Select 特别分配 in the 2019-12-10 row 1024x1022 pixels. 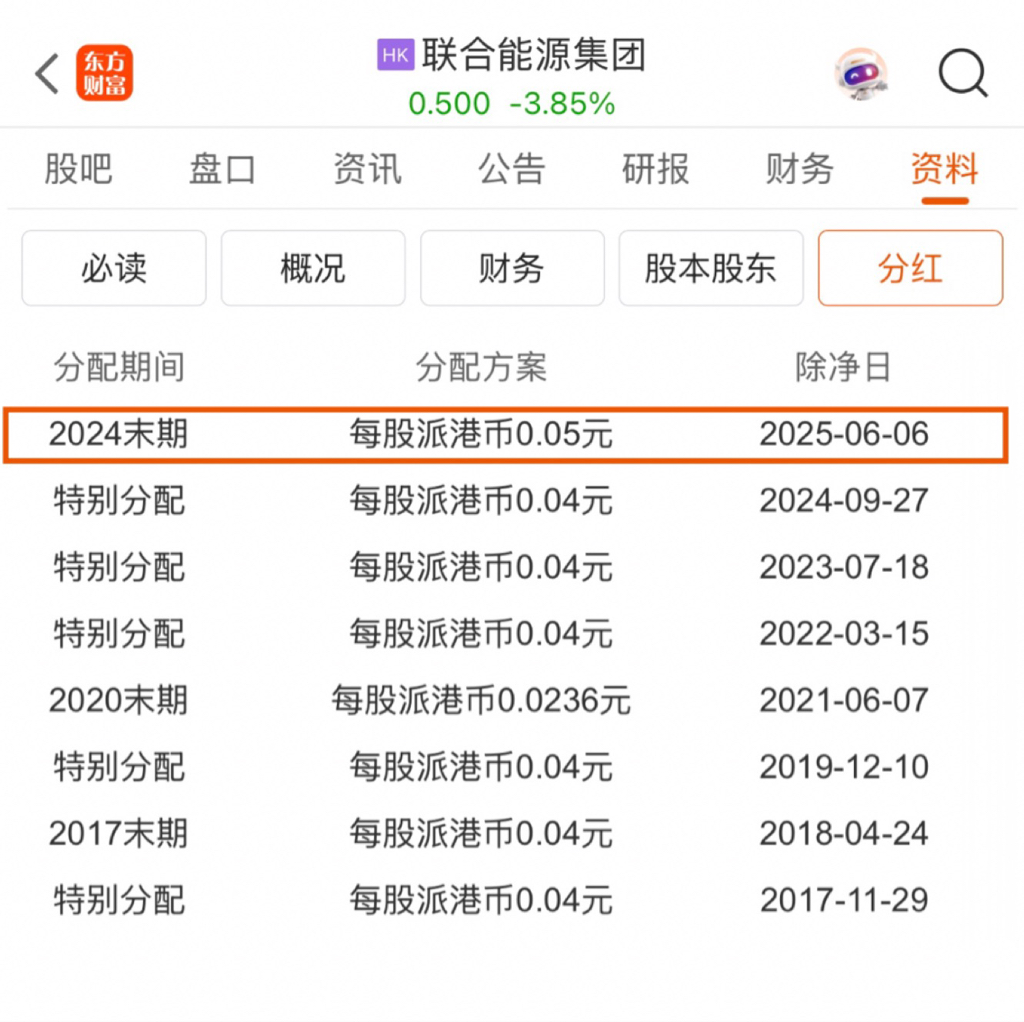tap(119, 767)
